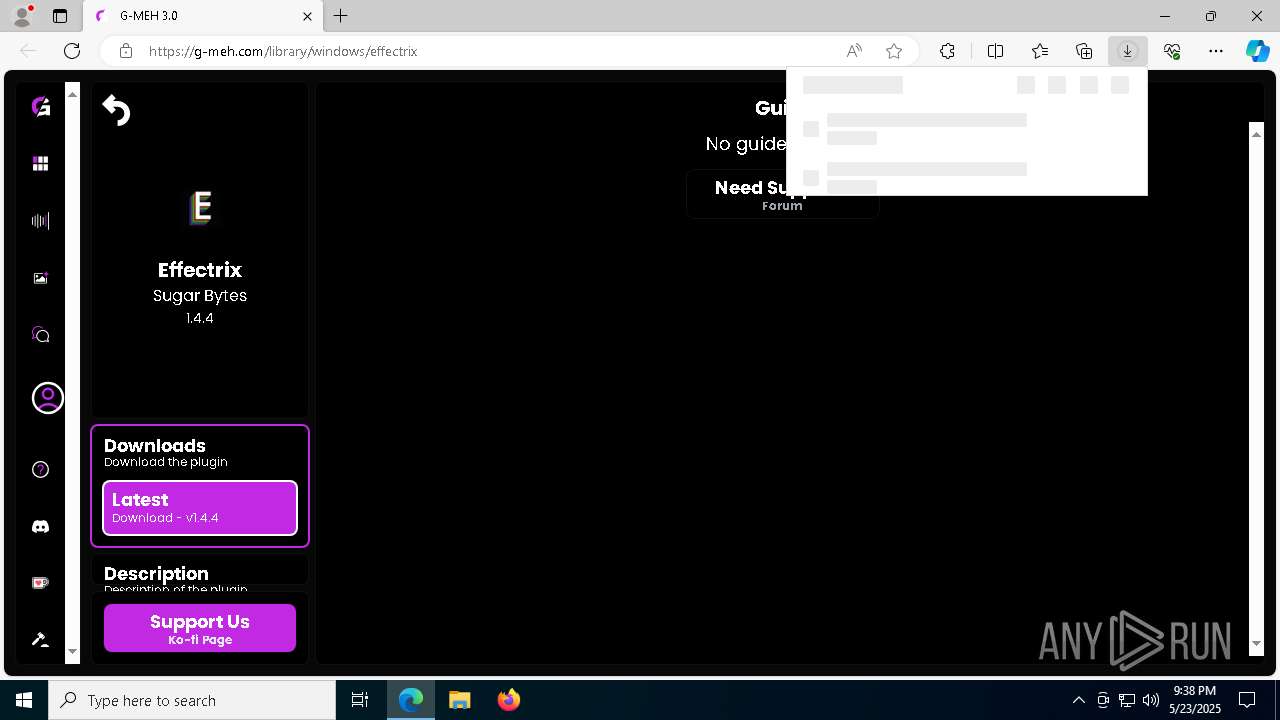Click the taskbar search box
The height and width of the screenshot is (720, 1280).
coord(192,700)
